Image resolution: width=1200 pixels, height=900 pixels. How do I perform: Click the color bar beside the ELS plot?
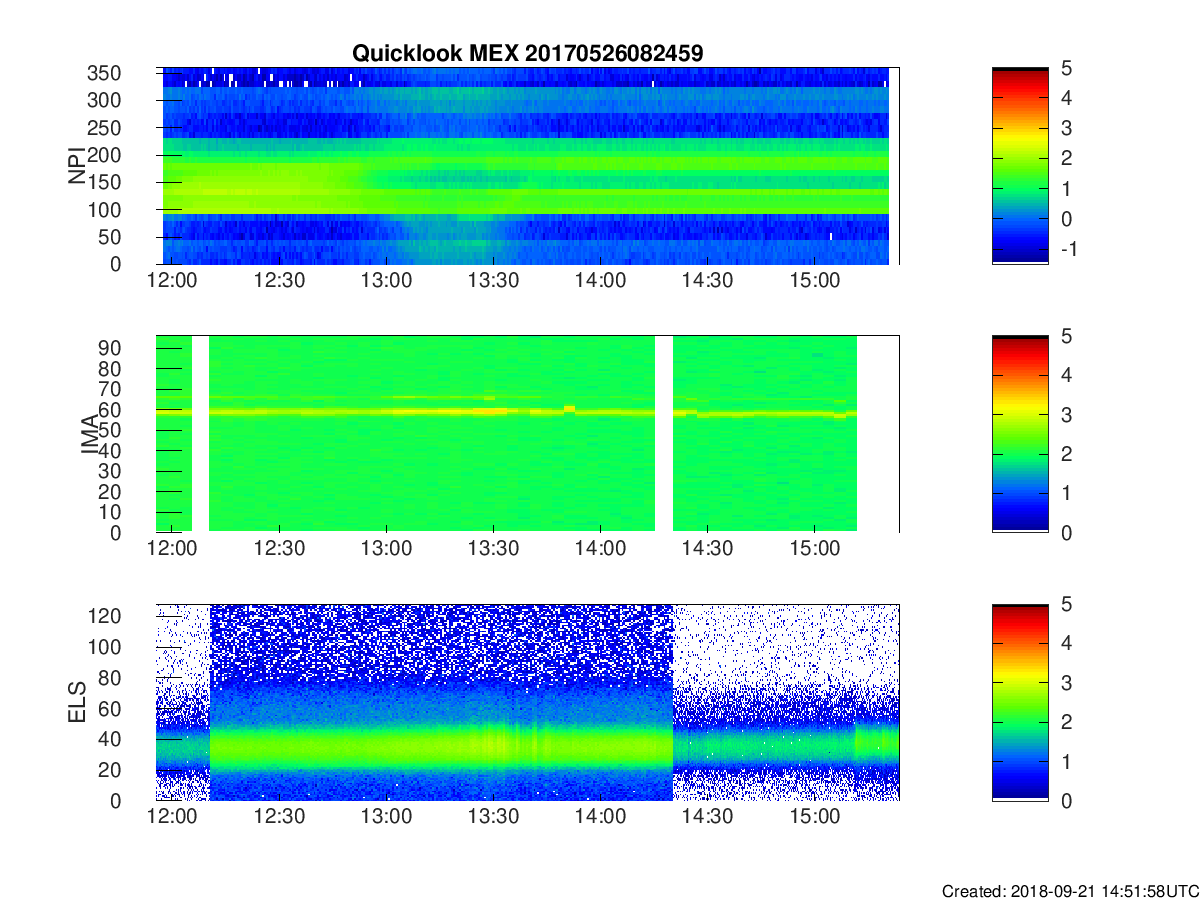point(1020,702)
